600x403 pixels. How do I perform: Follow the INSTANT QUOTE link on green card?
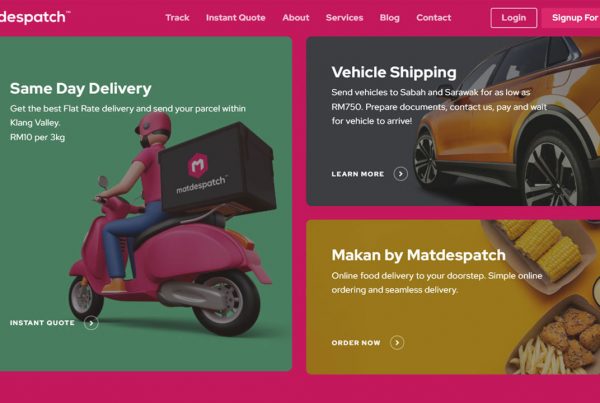click(x=42, y=323)
